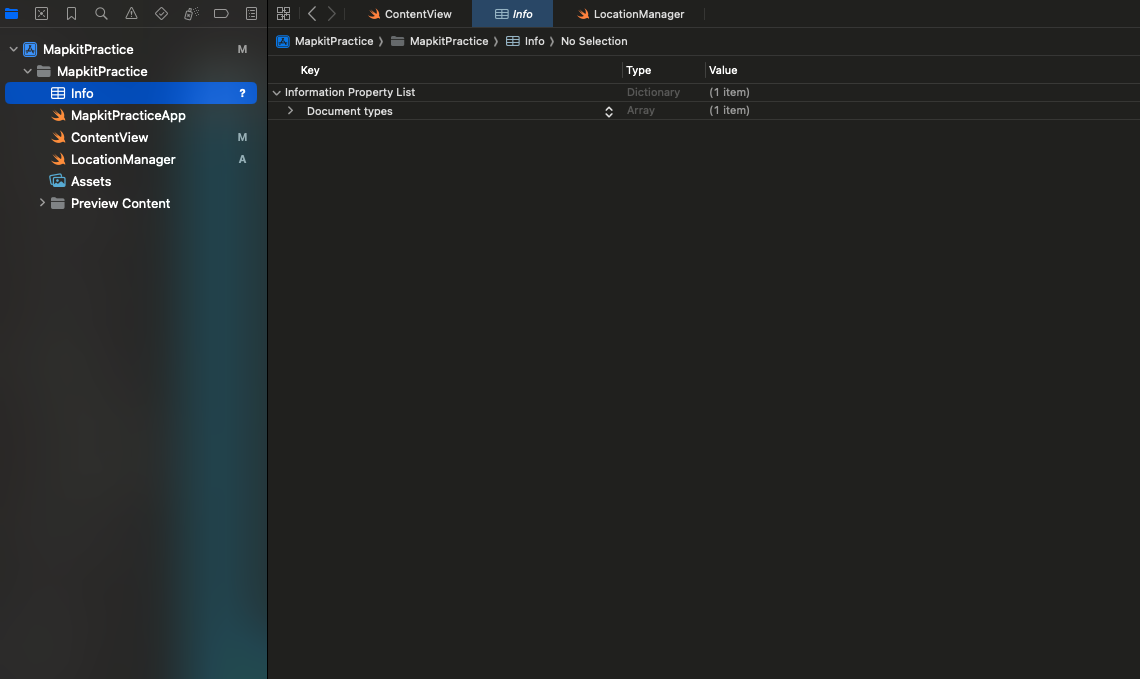The height and width of the screenshot is (679, 1140).
Task: Open the Test navigator diamond icon
Action: [x=161, y=13]
